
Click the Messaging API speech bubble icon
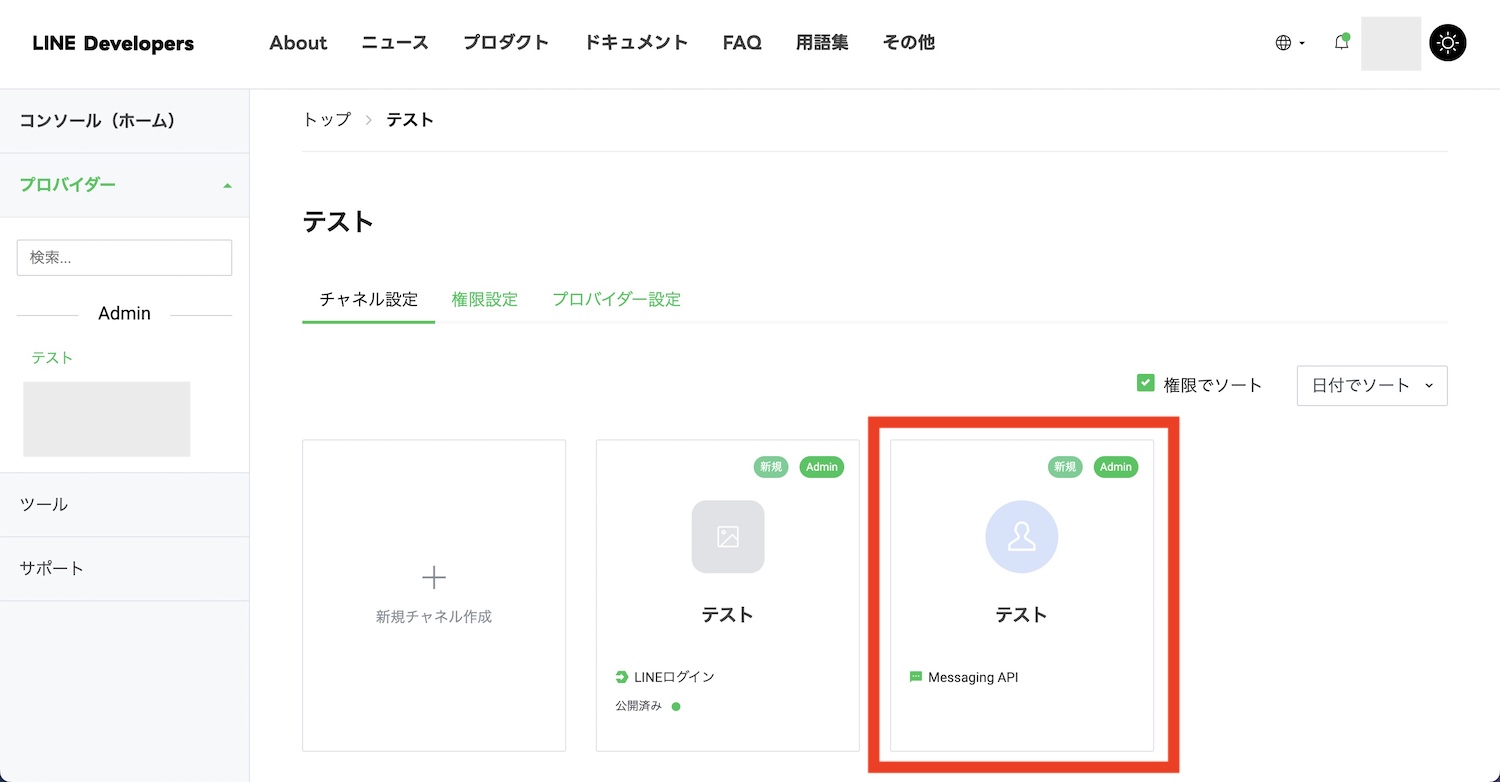(x=915, y=677)
